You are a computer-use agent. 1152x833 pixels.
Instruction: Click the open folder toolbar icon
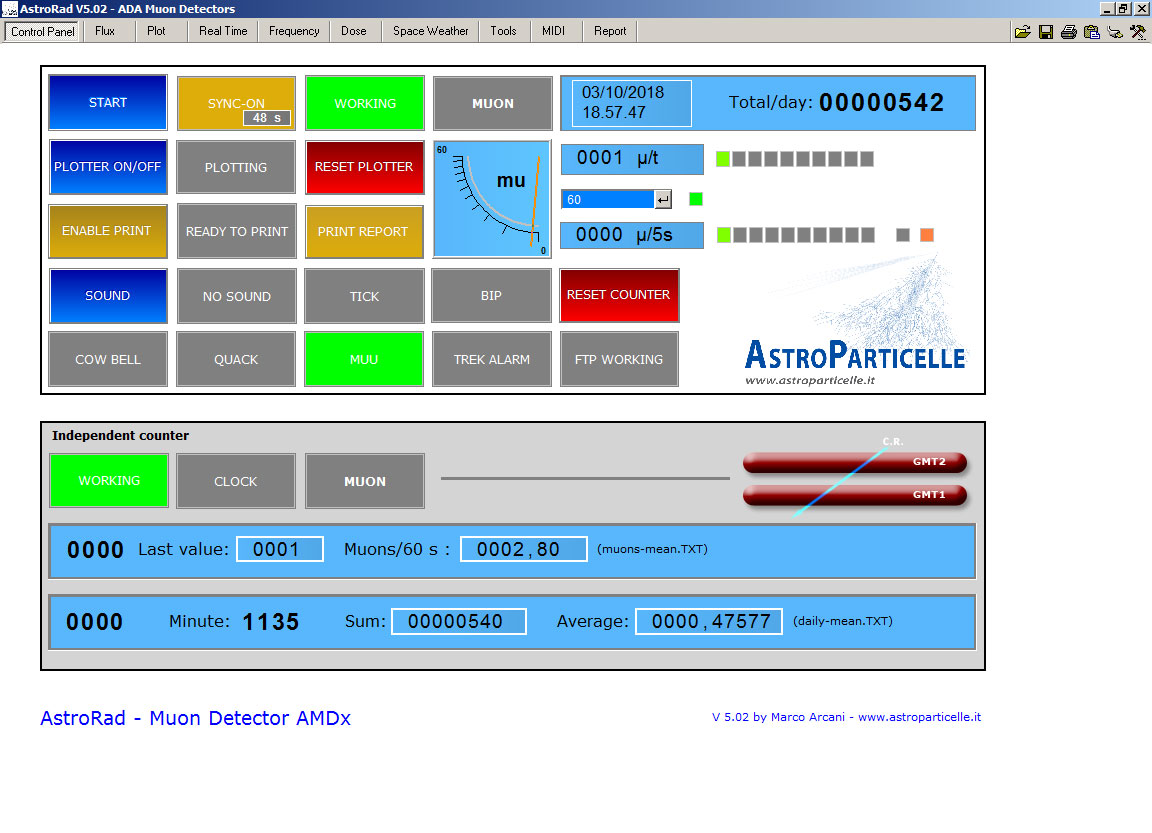click(x=1022, y=31)
